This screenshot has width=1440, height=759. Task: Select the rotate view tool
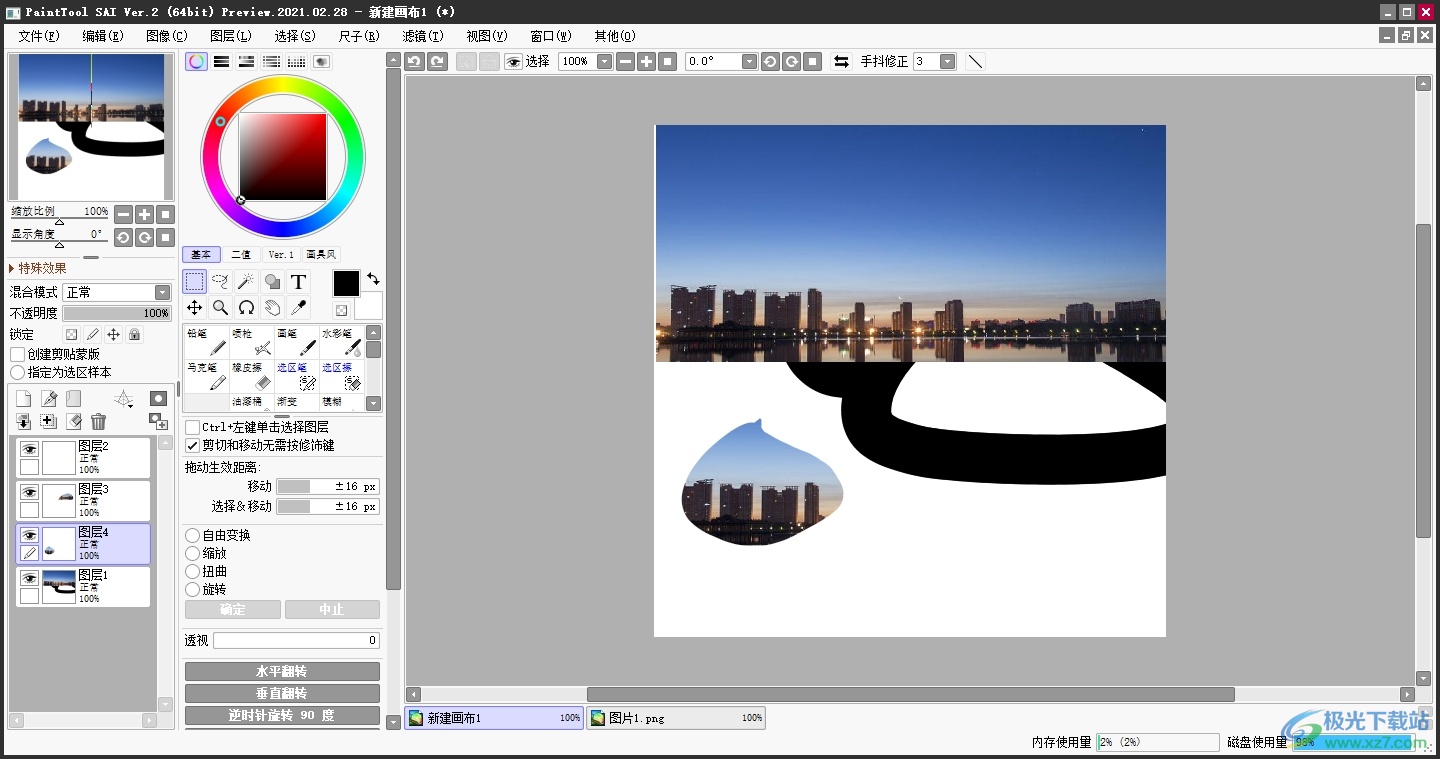point(246,308)
